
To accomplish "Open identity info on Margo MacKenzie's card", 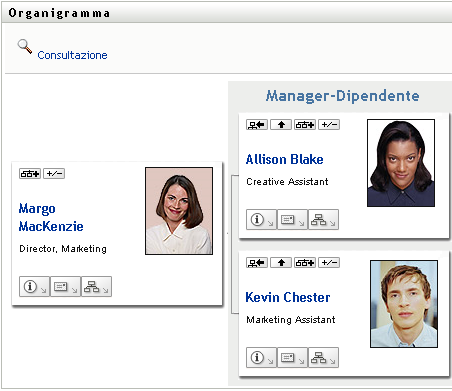I will 34,286.
